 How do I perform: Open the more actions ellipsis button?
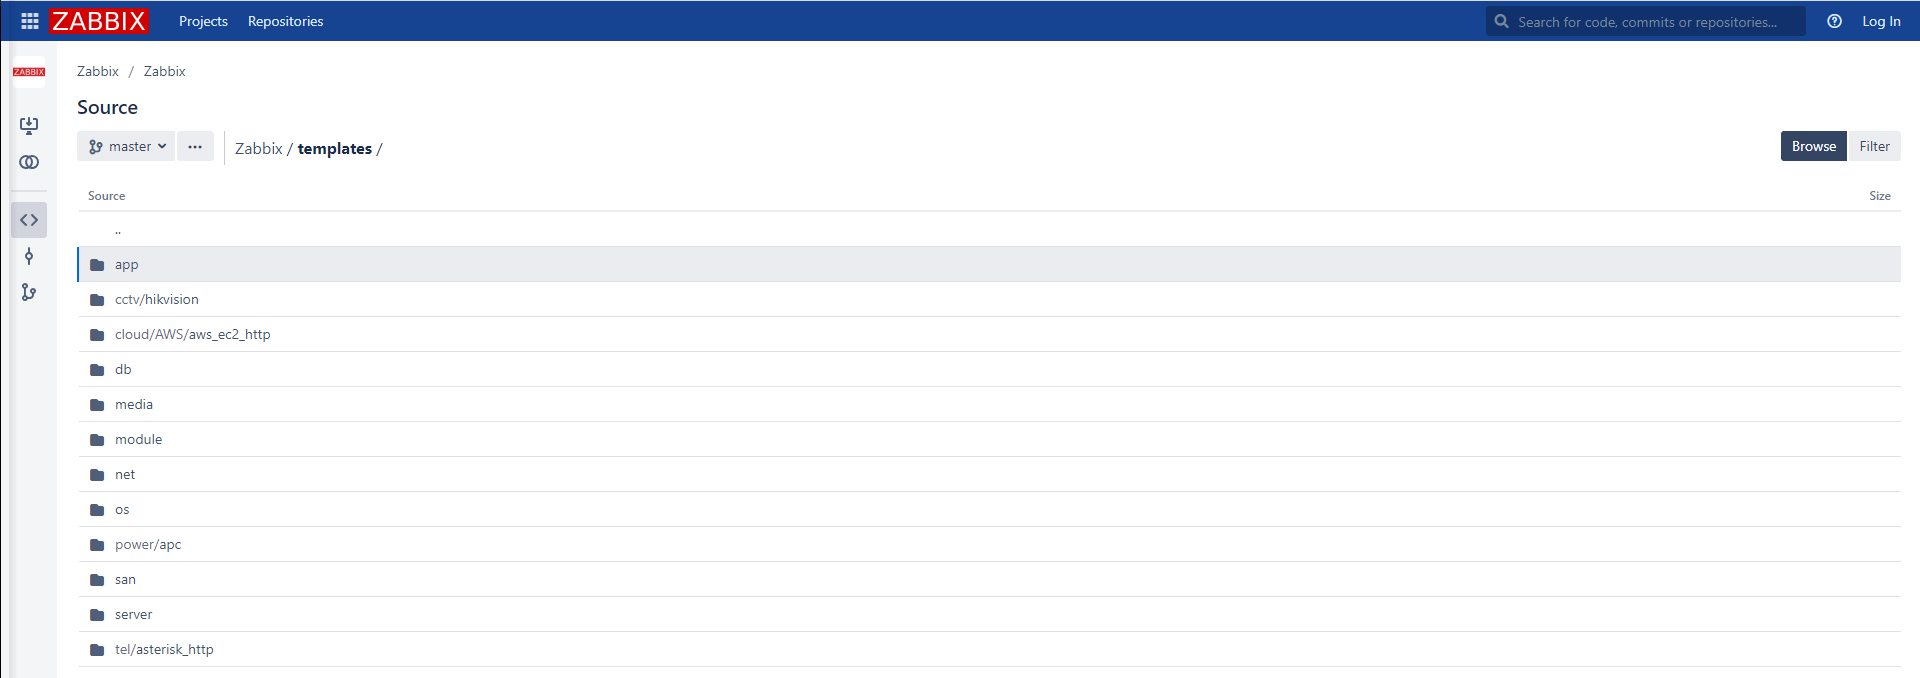tap(195, 146)
